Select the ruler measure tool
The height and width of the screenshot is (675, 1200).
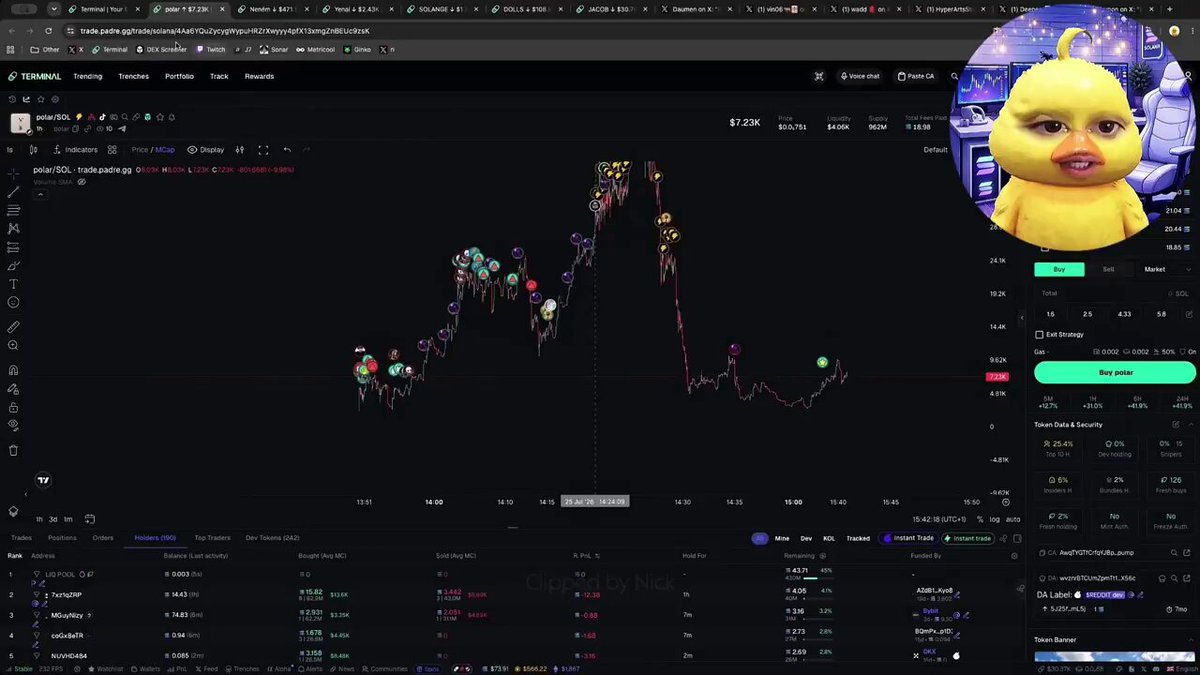(x=13, y=327)
